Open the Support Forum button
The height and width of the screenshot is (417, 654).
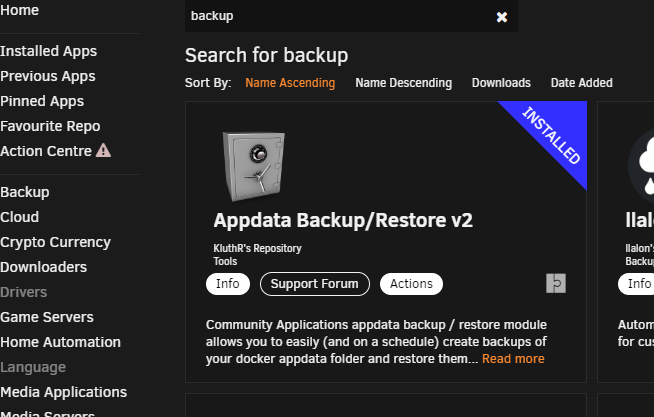click(314, 284)
